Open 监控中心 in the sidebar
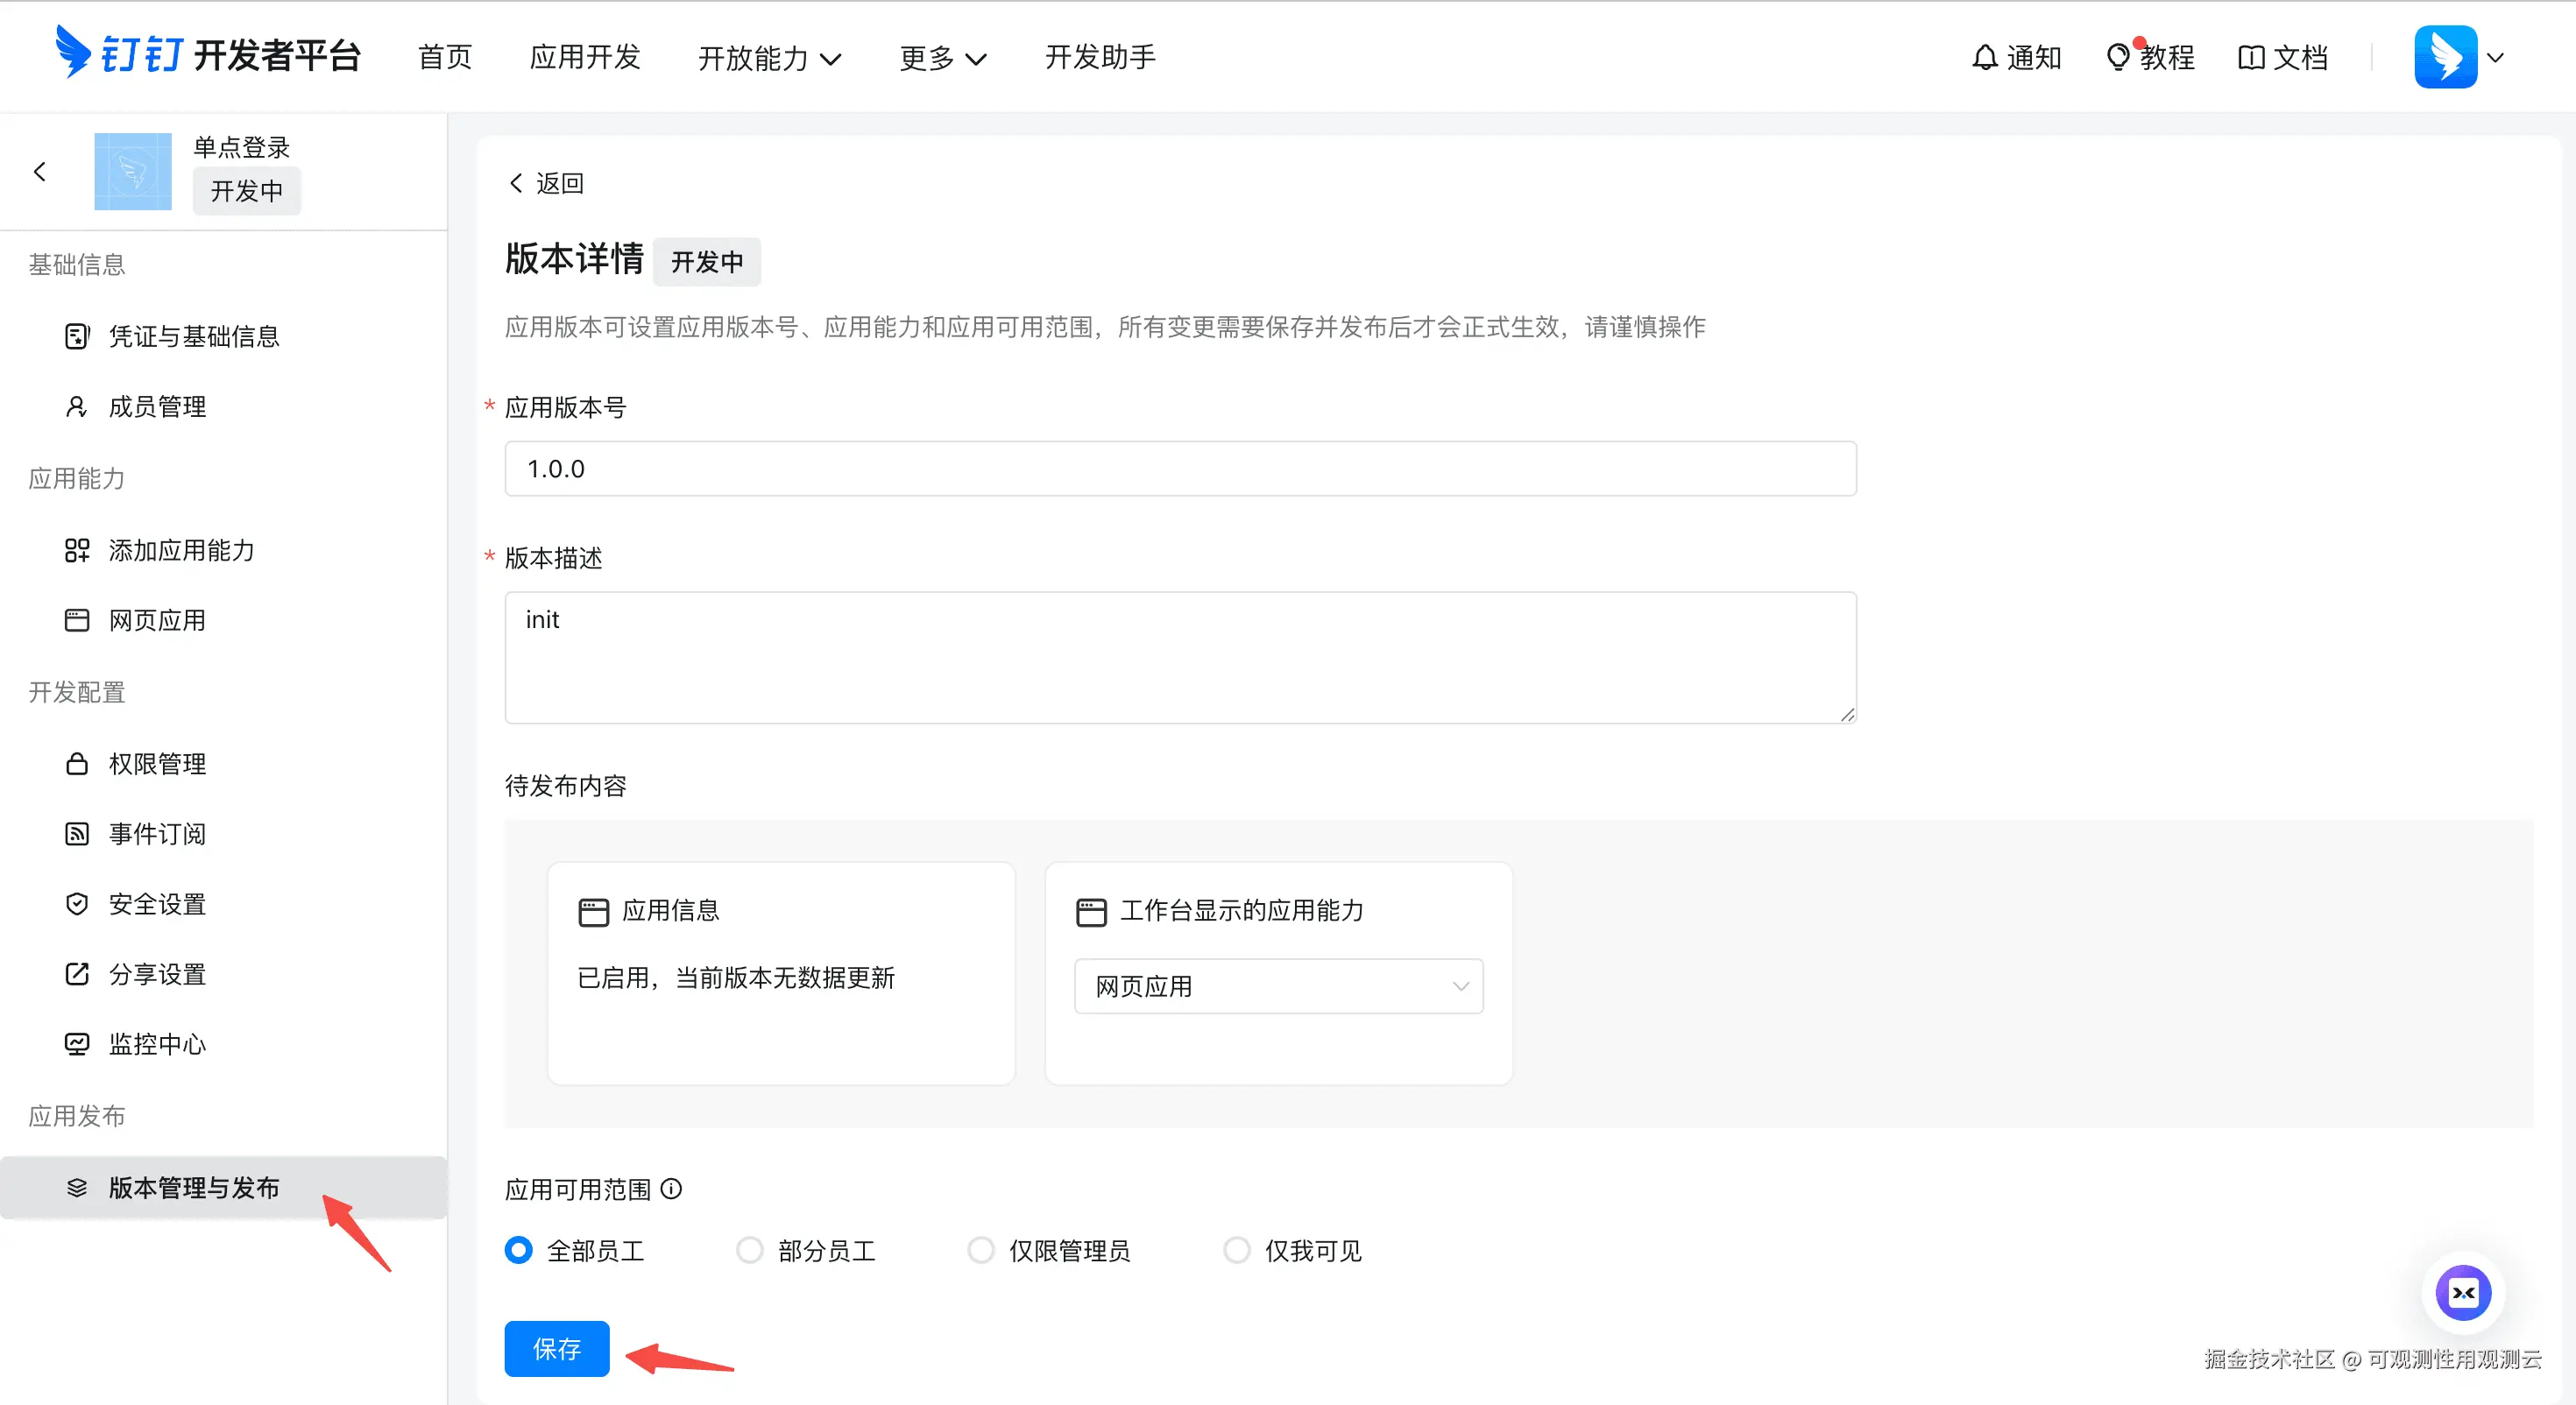Image resolution: width=2576 pixels, height=1405 pixels. coord(157,1044)
